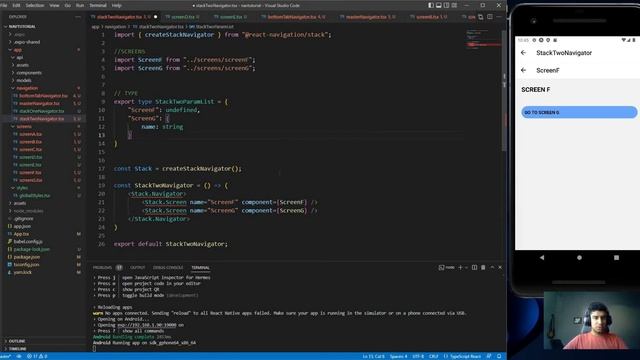Kill terminal with trash icon
Image resolution: width=640 pixels, height=360 pixels.
(x=483, y=267)
